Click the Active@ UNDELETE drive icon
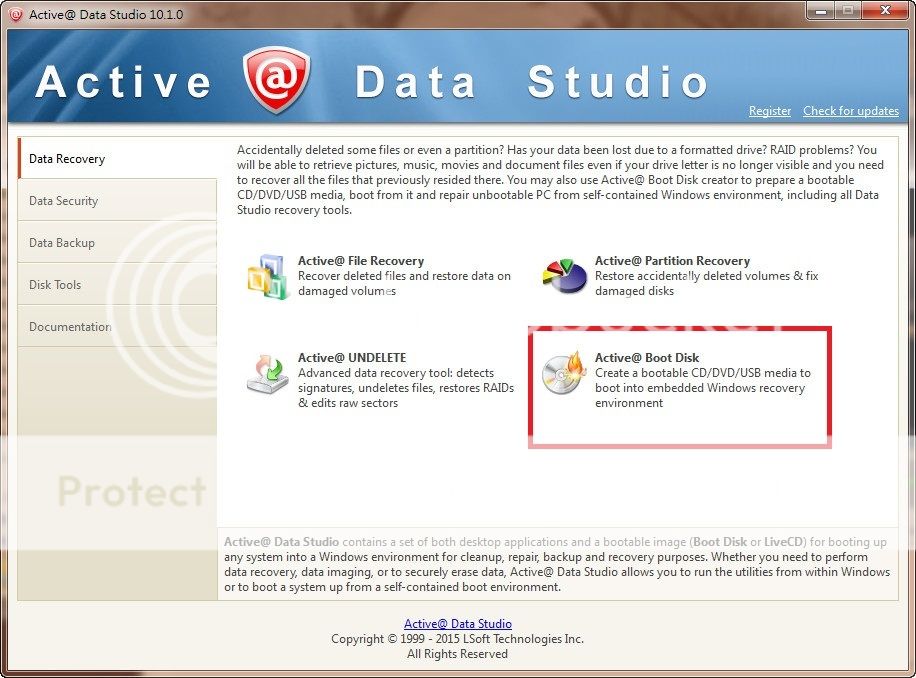The height and width of the screenshot is (678, 916). (x=268, y=374)
